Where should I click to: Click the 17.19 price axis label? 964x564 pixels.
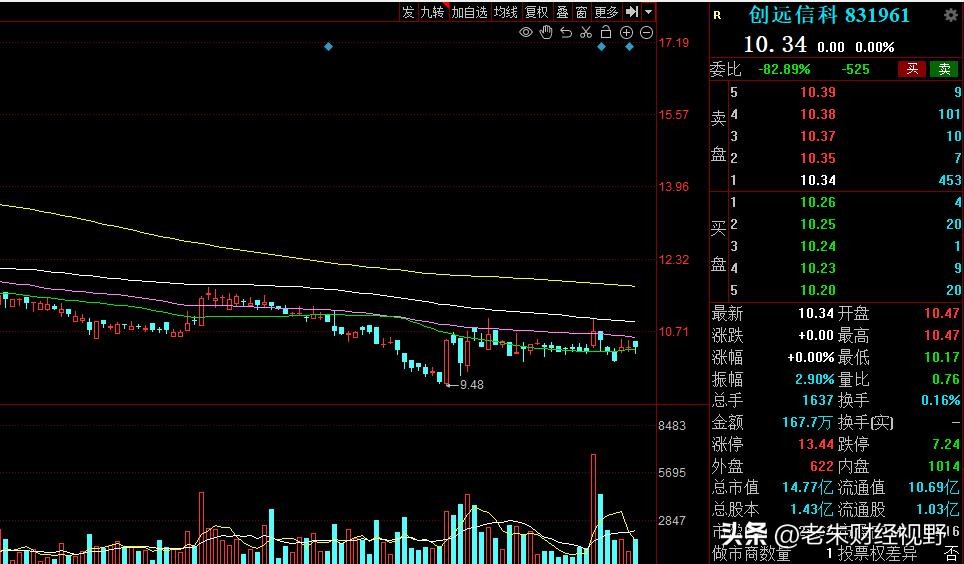(674, 42)
